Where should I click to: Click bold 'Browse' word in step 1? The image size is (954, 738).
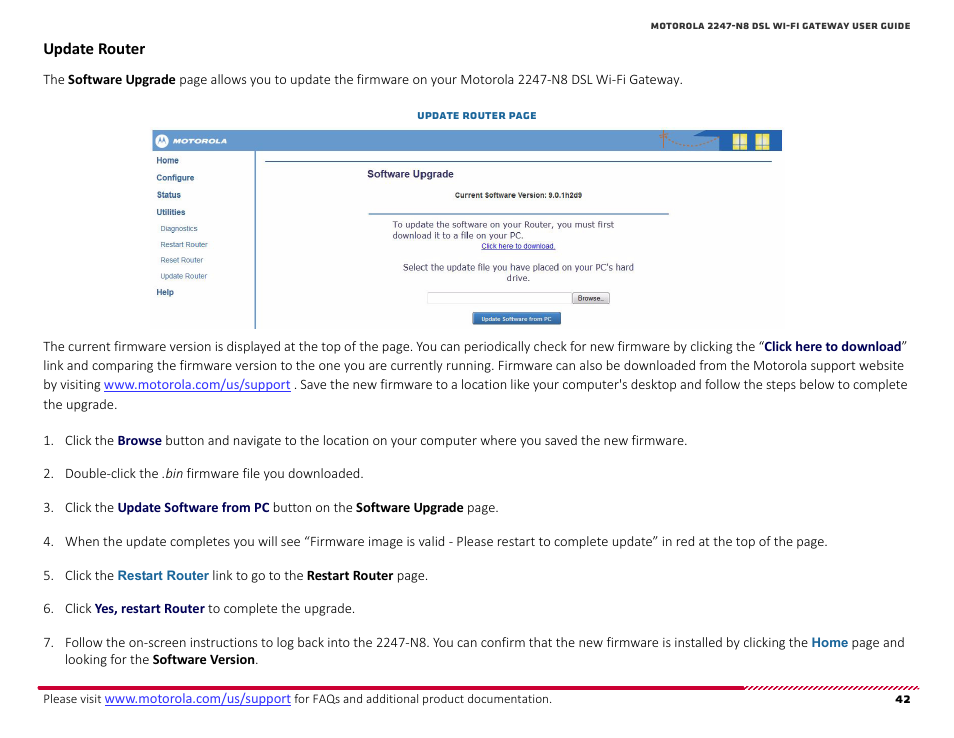pyautogui.click(x=139, y=440)
